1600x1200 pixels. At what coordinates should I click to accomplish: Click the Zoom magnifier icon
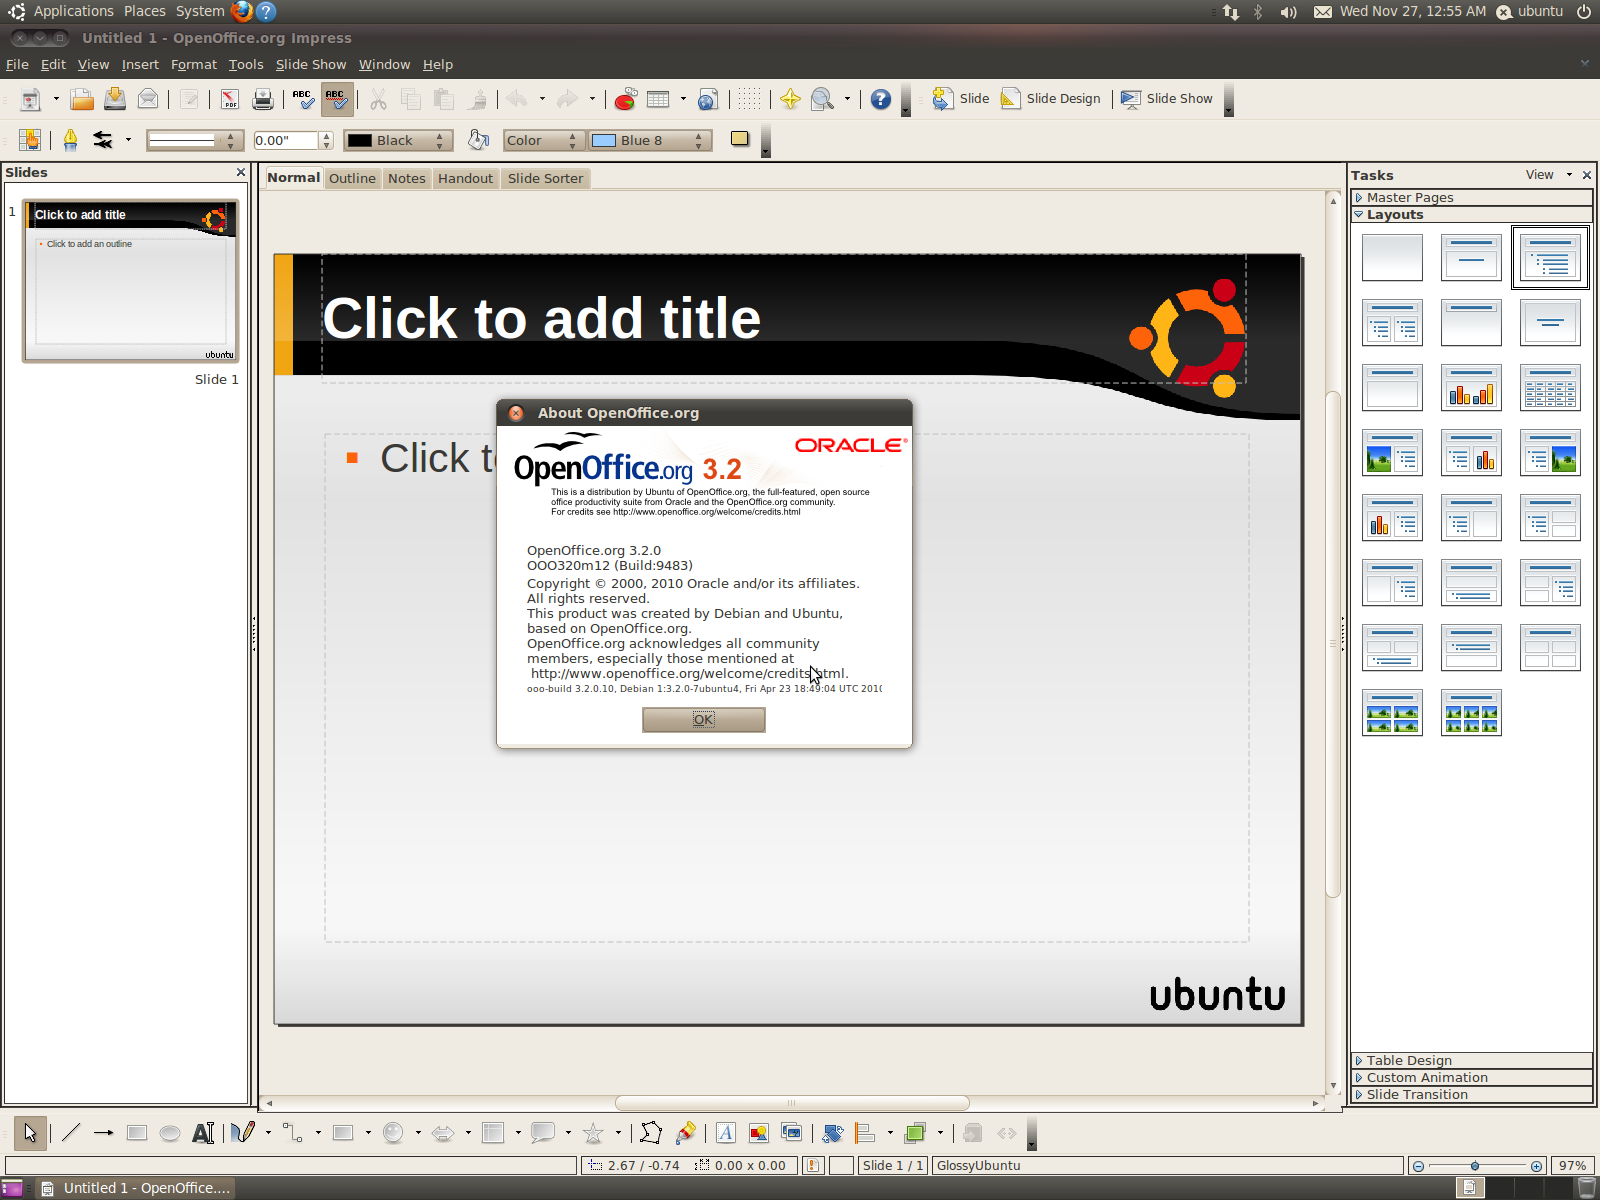[x=822, y=99]
